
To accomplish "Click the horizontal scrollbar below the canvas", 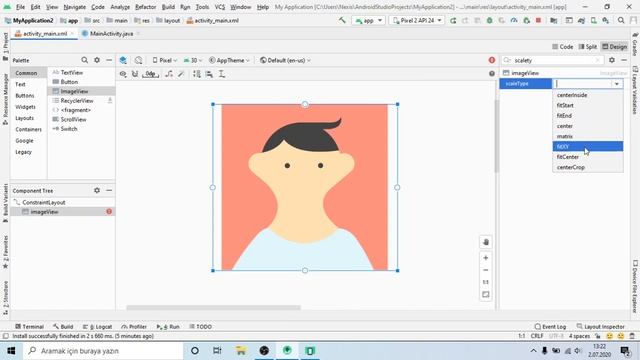I will pos(213,308).
